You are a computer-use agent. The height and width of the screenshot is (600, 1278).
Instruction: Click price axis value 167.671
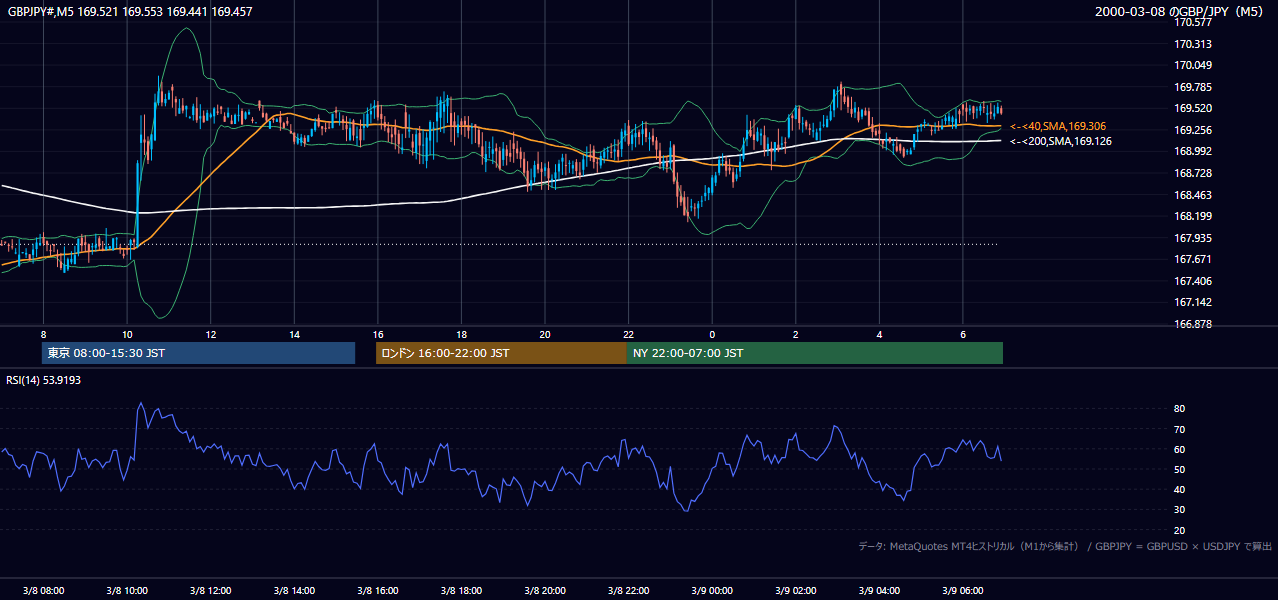pyautogui.click(x=1192, y=259)
